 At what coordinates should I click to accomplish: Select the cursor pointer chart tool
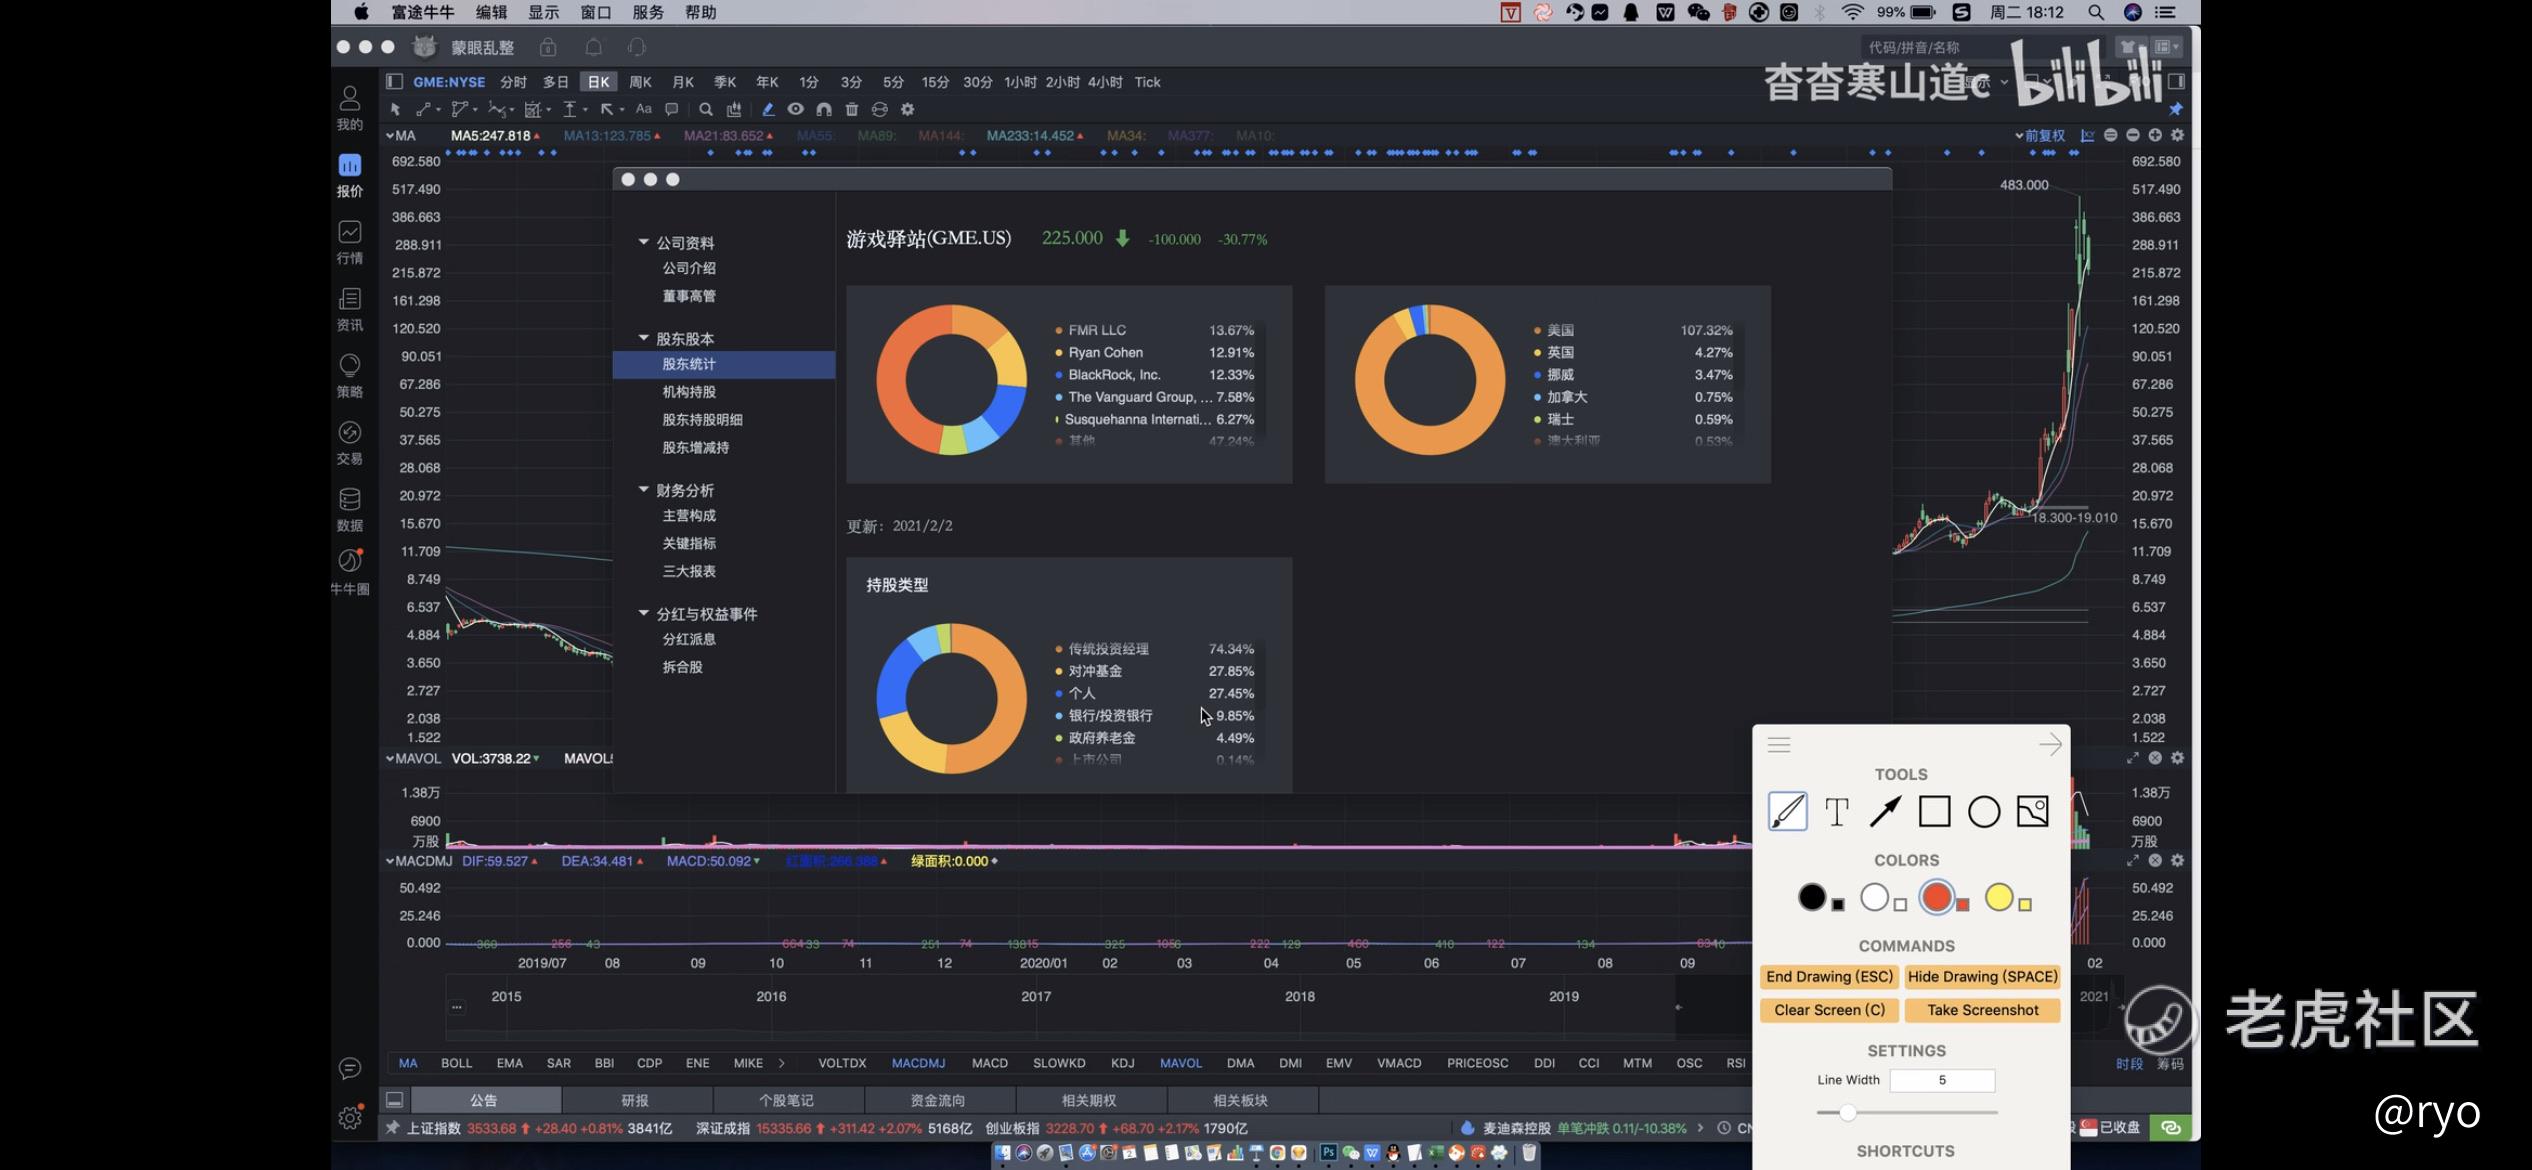395,109
